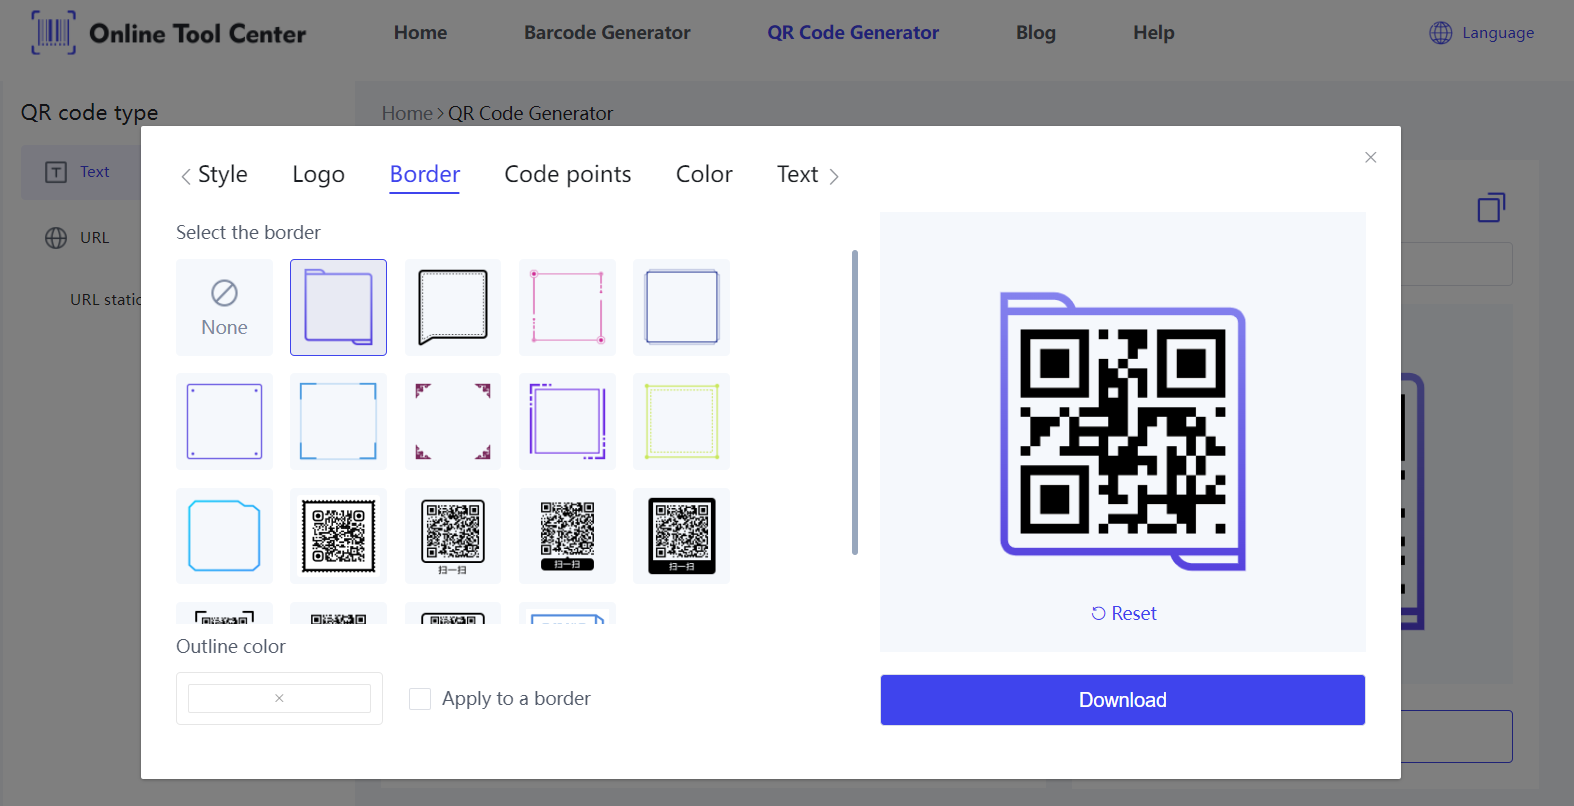
Task: Go to the Home menu item
Action: [x=420, y=33]
